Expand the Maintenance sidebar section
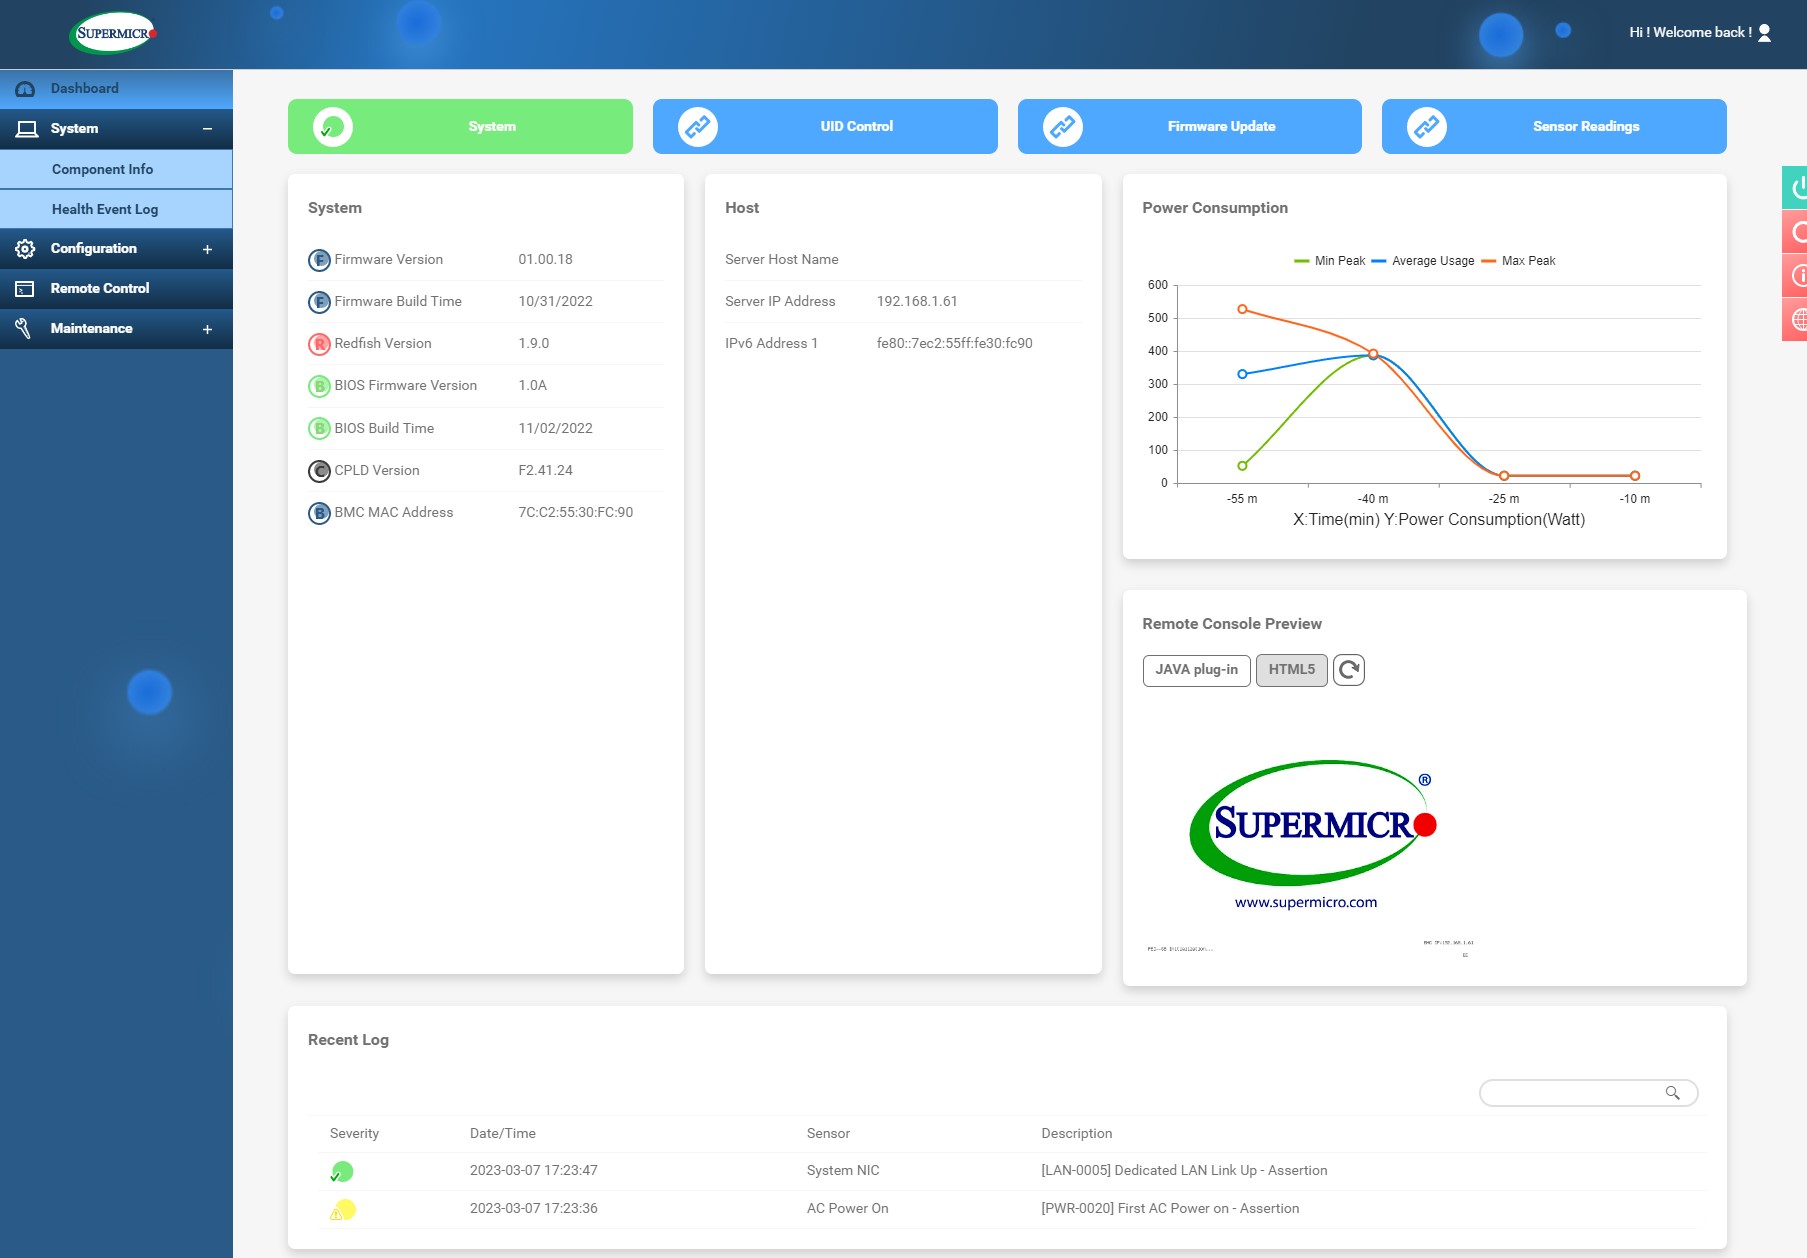Image resolution: width=1807 pixels, height=1258 pixels. tap(207, 329)
